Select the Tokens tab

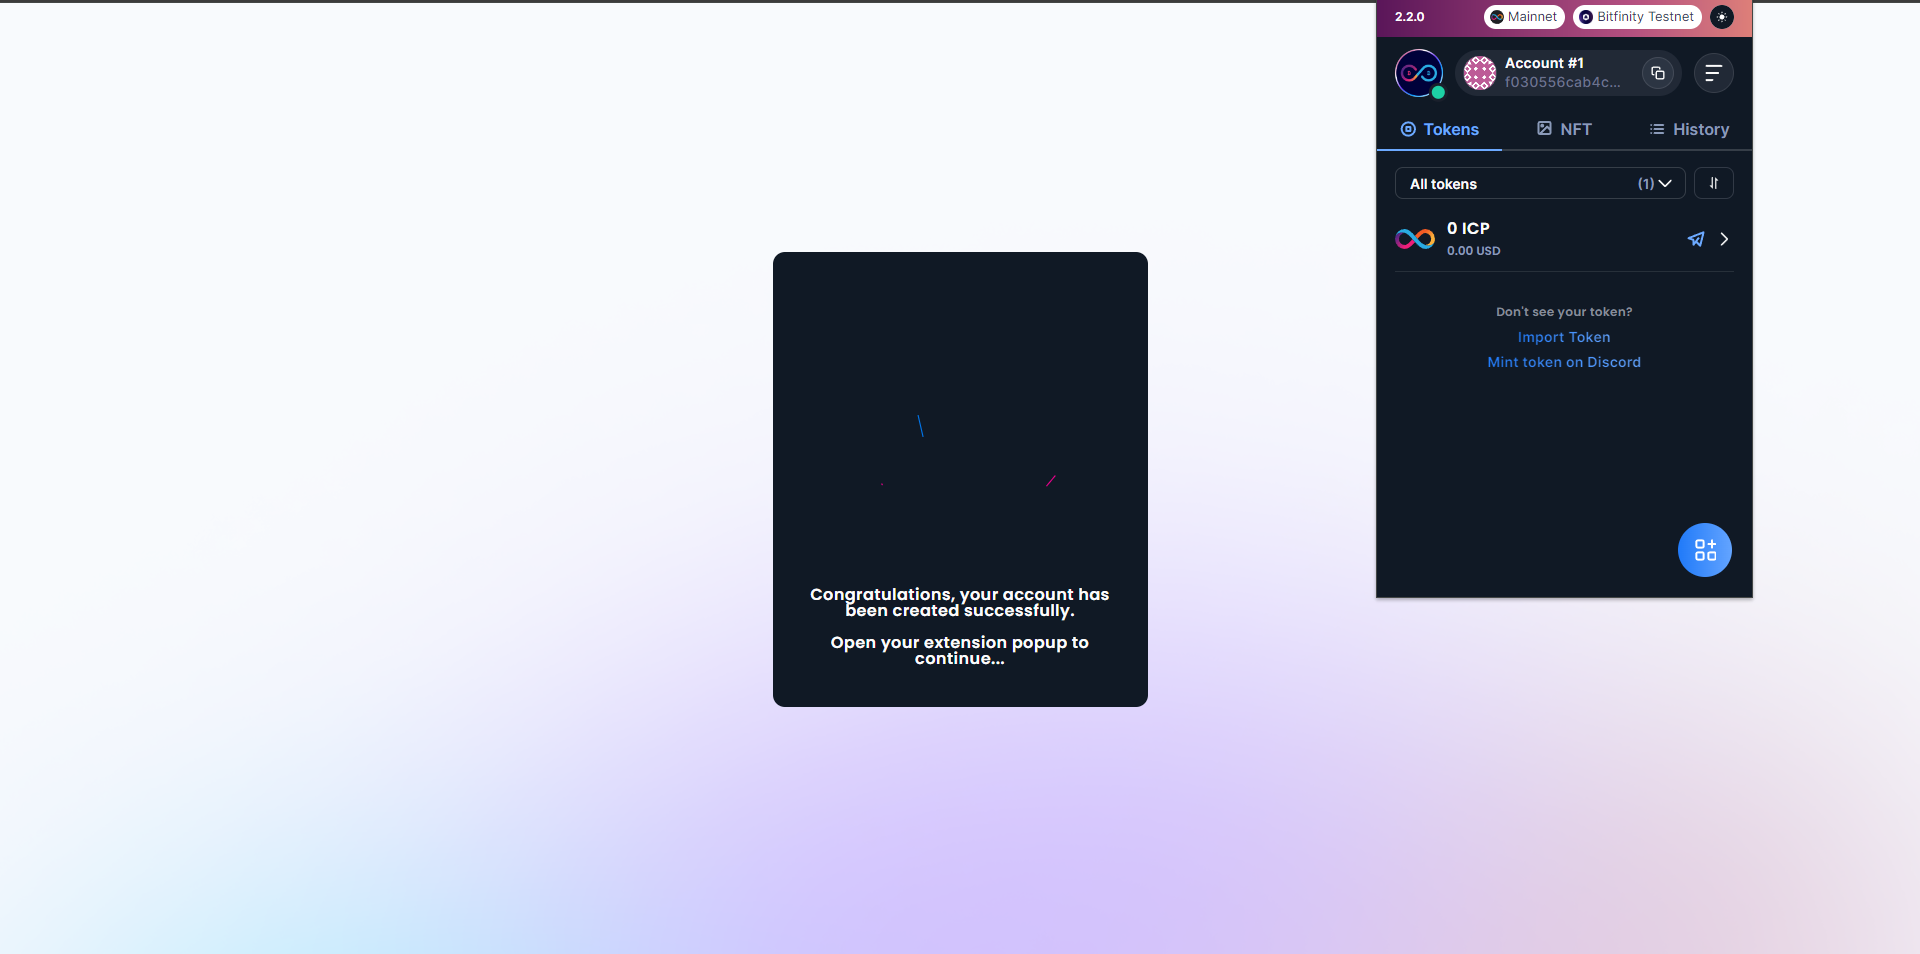pos(1439,129)
